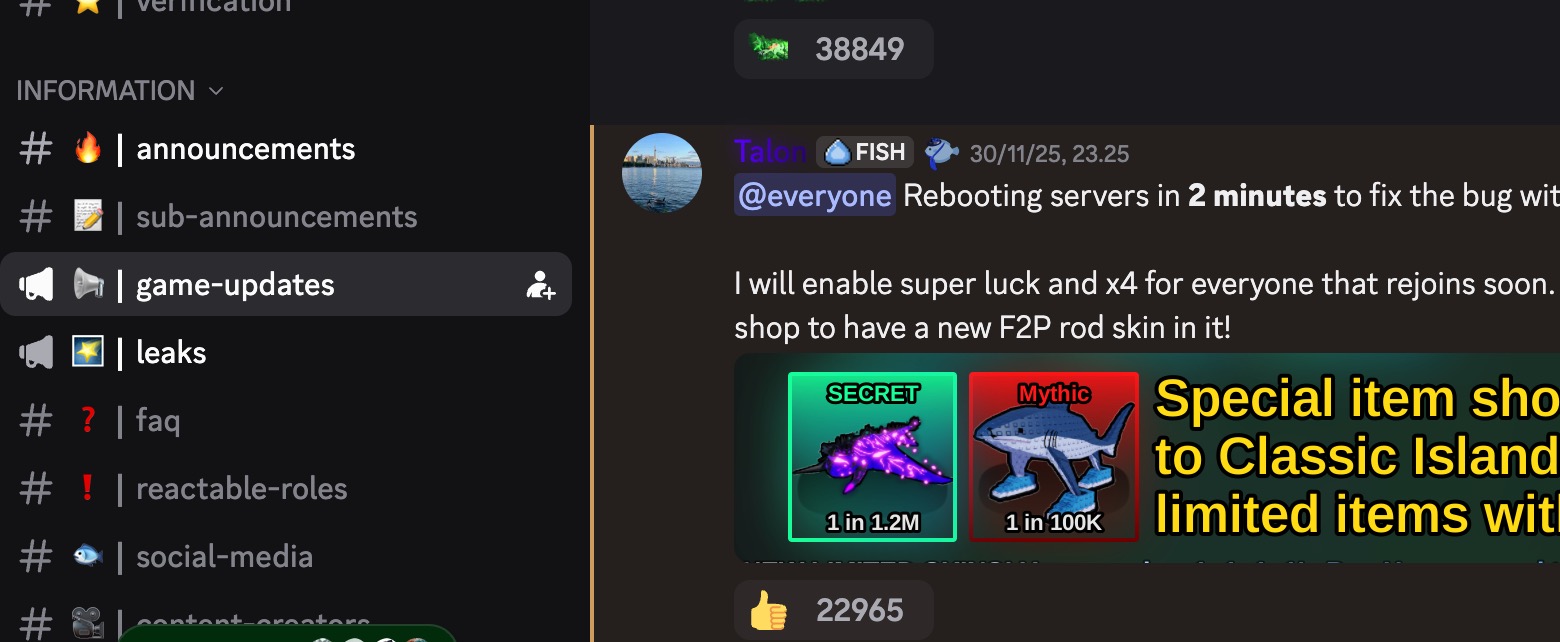Open the SECRET 1 in 1.2M image

tap(873, 457)
